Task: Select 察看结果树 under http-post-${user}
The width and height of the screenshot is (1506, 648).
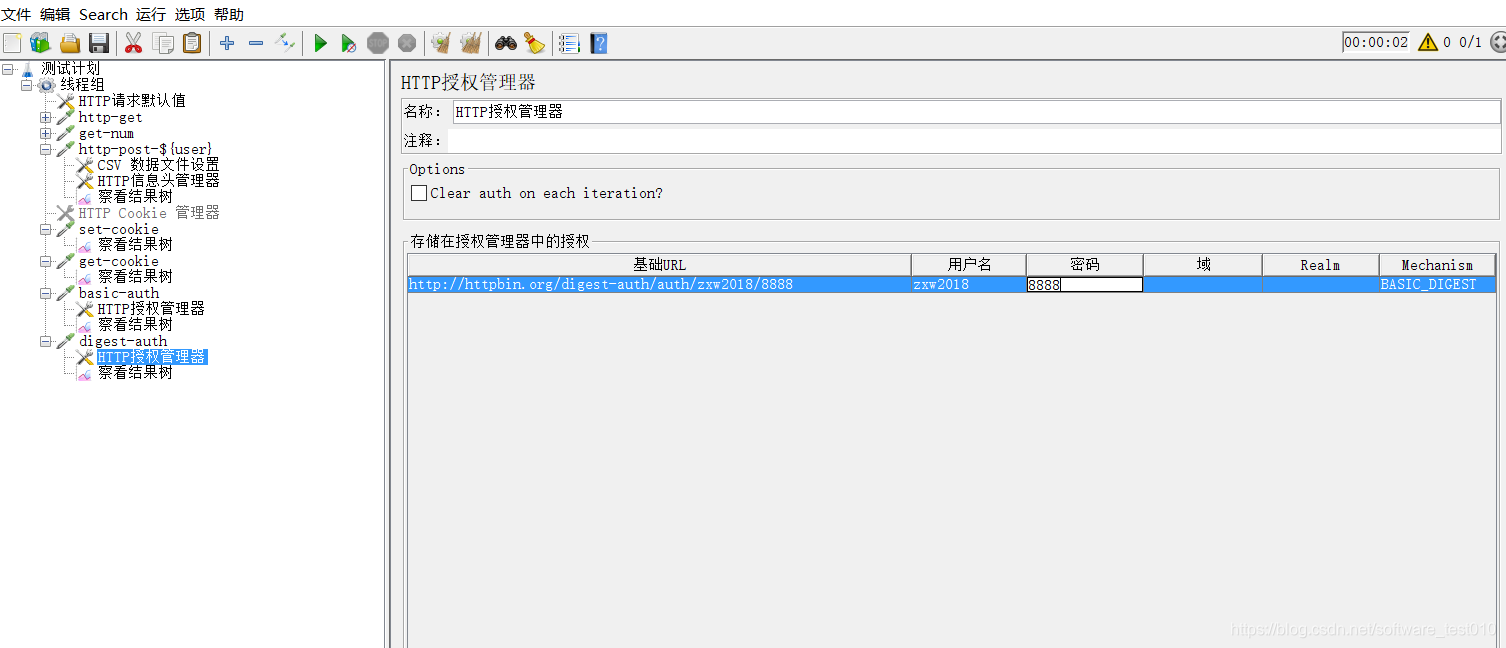Action: coord(135,197)
